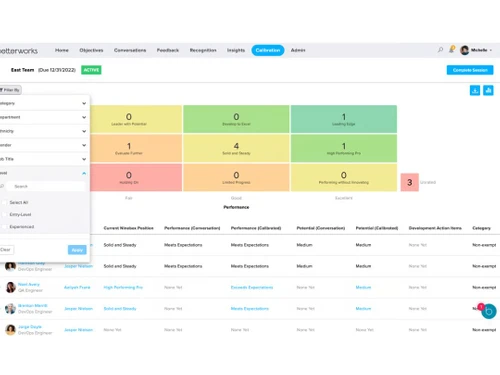500x375 pixels.
Task: Select the Evaluate Further box
Action: [x=136, y=148]
